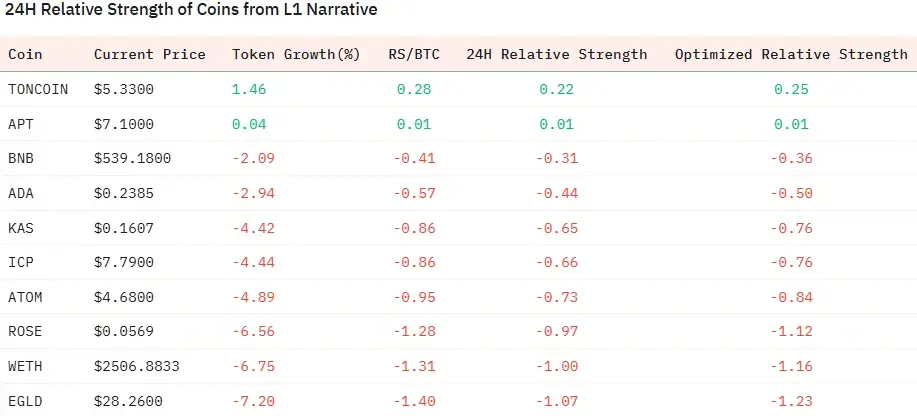Click the Token Growth(%) column header
Screen dimensions: 917x416
[x=295, y=54]
